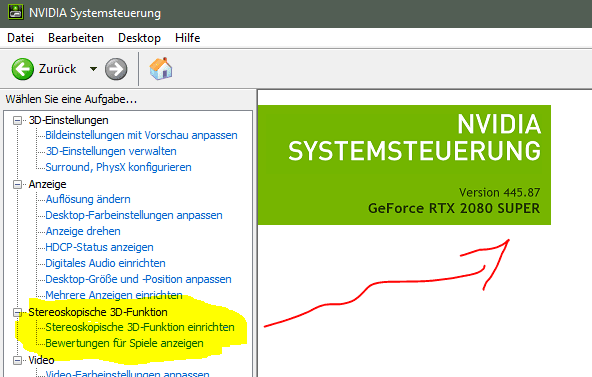Open Stereoskopische 3D-Funktion einrichten
The height and width of the screenshot is (377, 592).
[140, 327]
